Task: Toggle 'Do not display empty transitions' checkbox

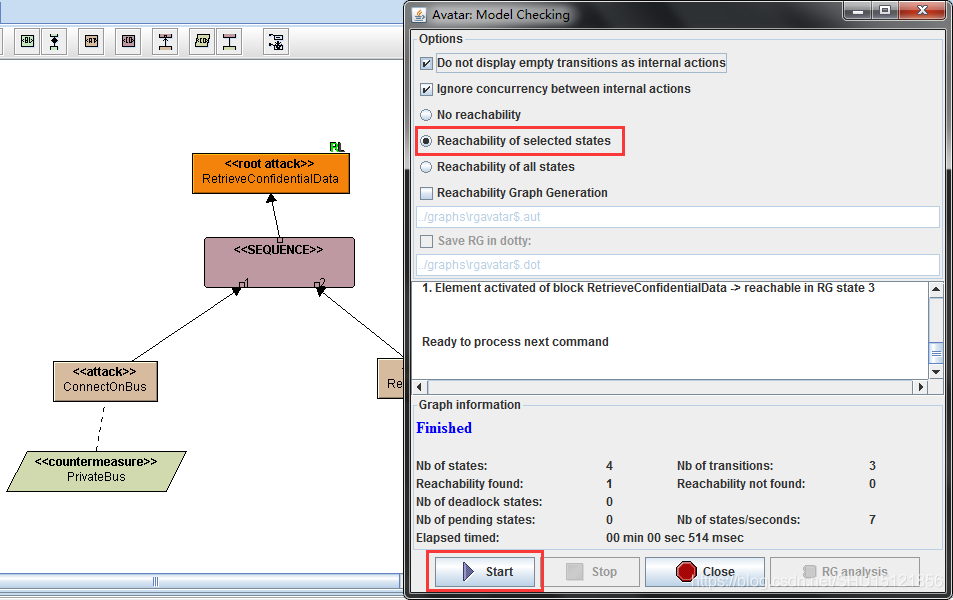Action: point(426,63)
